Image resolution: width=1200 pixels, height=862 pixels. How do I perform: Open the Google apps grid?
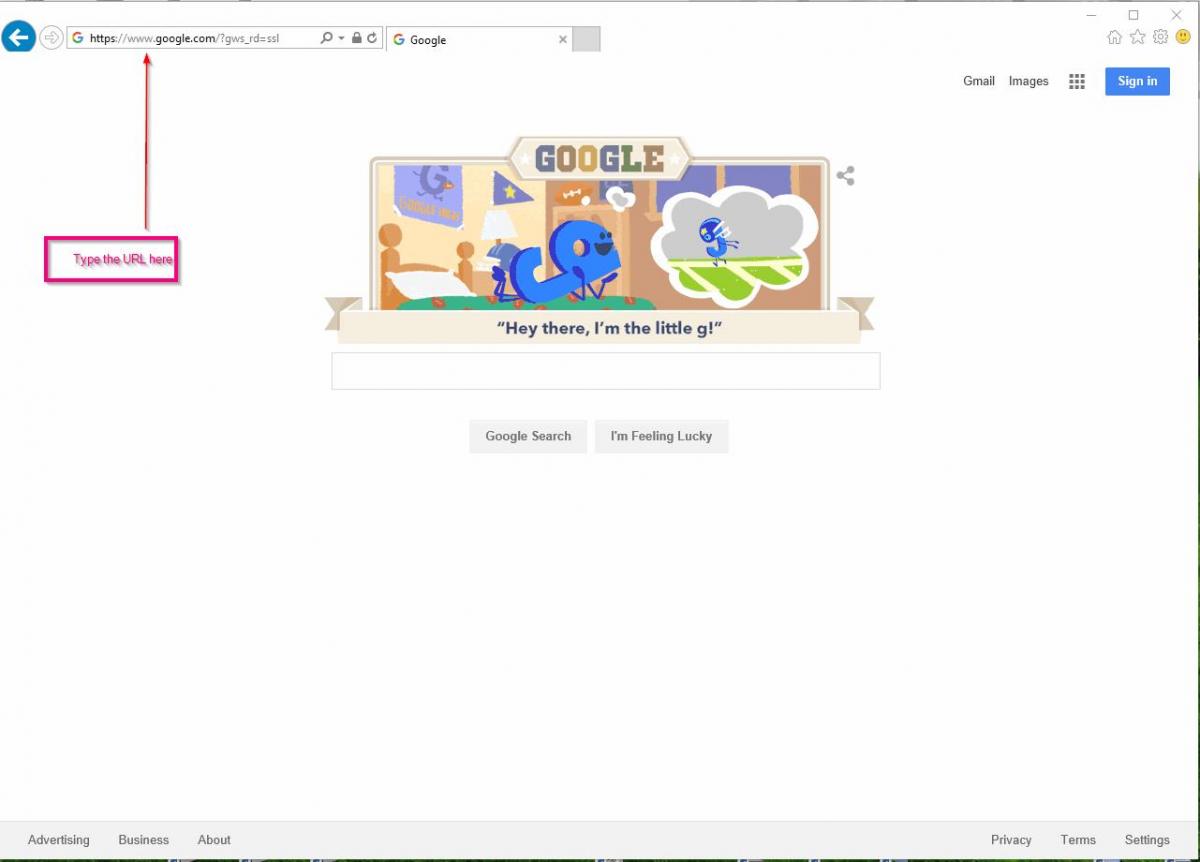[x=1077, y=82]
